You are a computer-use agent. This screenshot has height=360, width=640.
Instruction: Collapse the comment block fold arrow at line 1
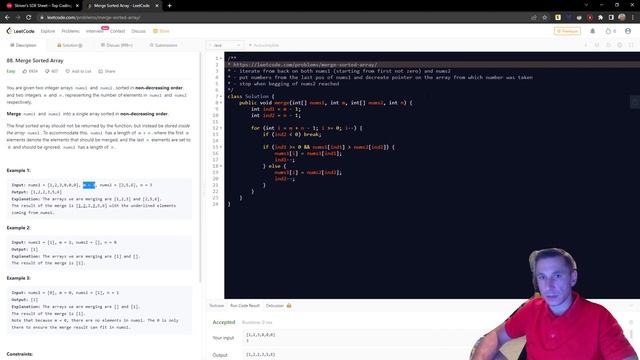[x=221, y=58]
